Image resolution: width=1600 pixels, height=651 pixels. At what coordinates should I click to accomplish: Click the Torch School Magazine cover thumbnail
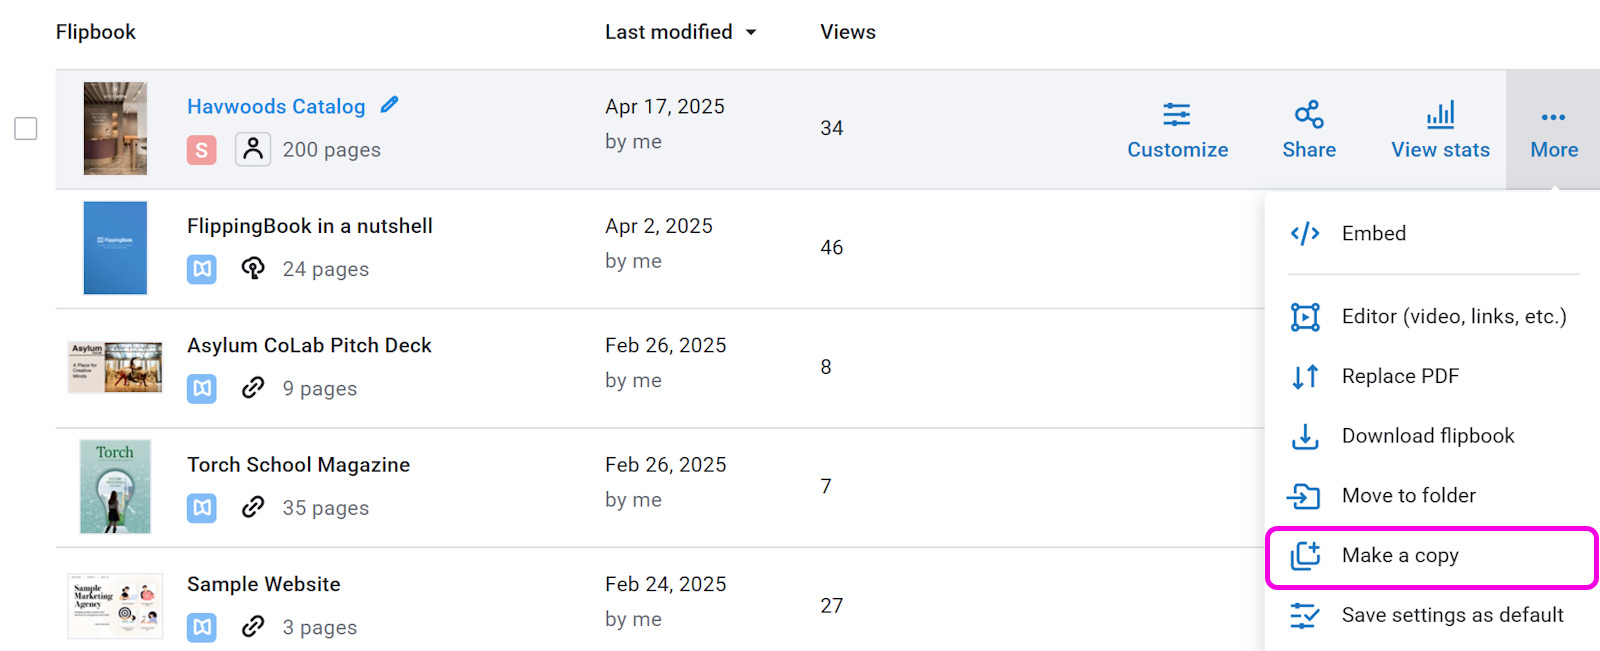tap(115, 487)
